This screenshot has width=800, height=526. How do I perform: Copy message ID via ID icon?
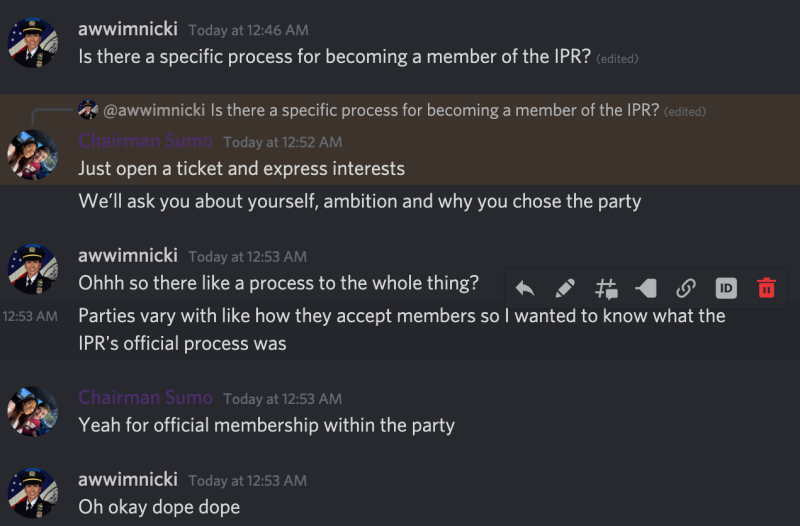coord(726,289)
